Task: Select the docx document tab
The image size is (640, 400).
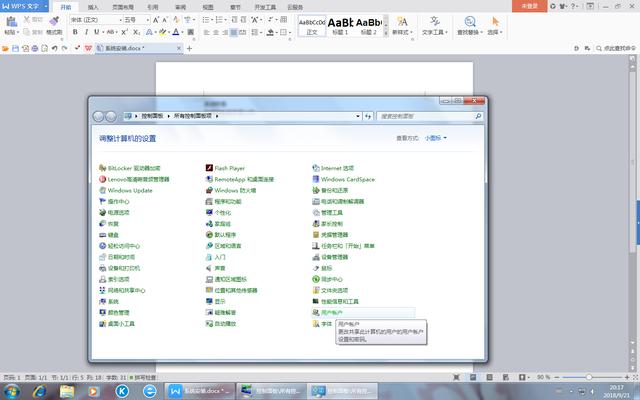Action: click(139, 48)
